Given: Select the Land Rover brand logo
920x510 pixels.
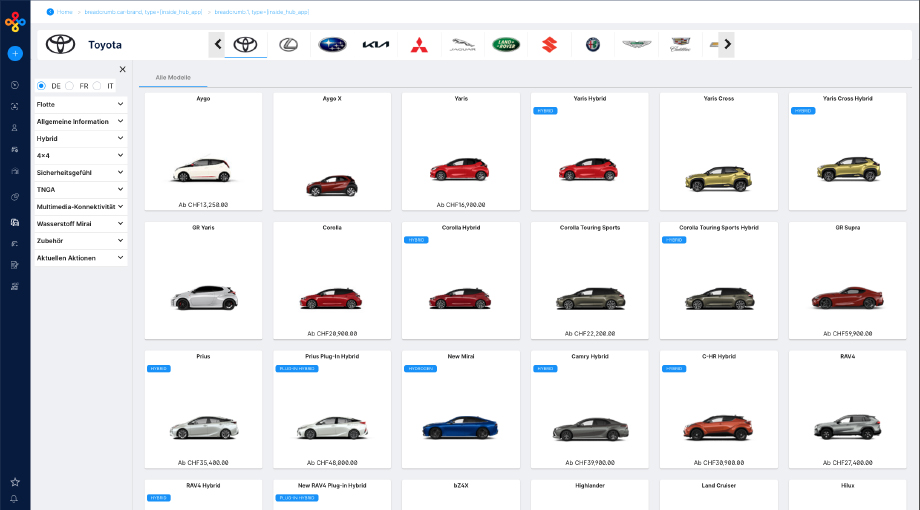Looking at the screenshot, I should coord(506,45).
